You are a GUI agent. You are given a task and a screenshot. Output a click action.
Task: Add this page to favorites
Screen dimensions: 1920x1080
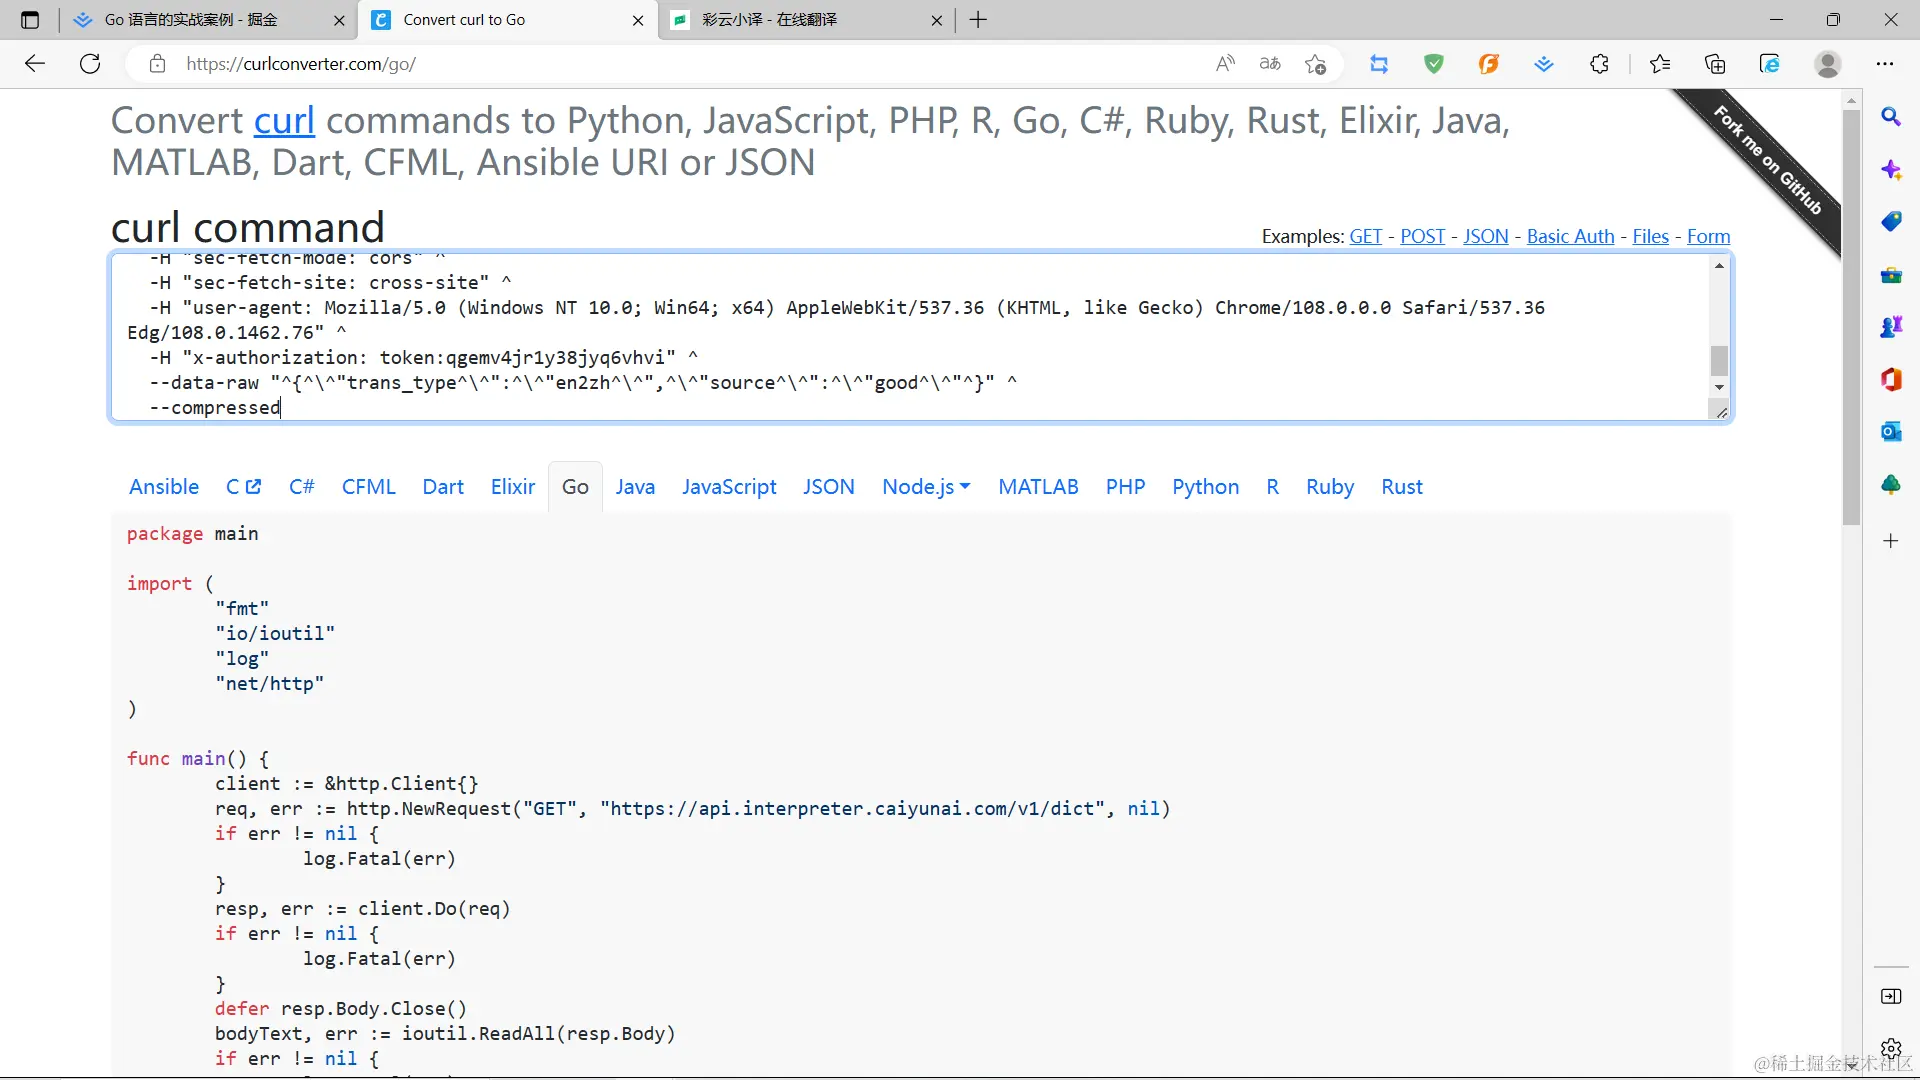click(x=1315, y=64)
